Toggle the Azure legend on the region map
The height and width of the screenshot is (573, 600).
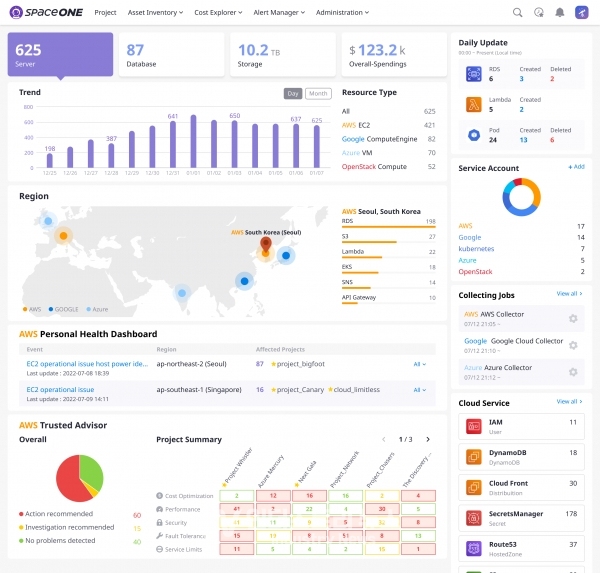(98, 309)
